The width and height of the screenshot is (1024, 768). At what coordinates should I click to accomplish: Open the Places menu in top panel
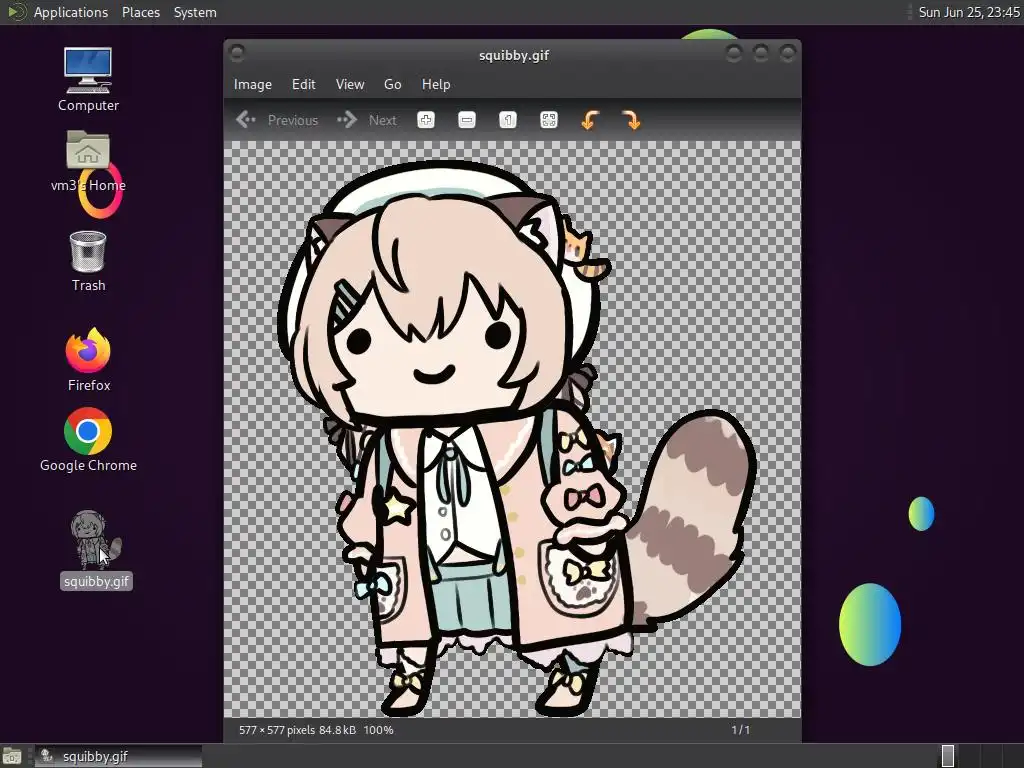coord(141,12)
